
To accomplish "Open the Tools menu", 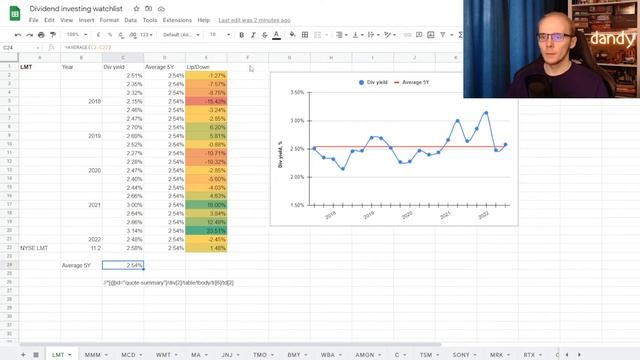I will (150, 20).
